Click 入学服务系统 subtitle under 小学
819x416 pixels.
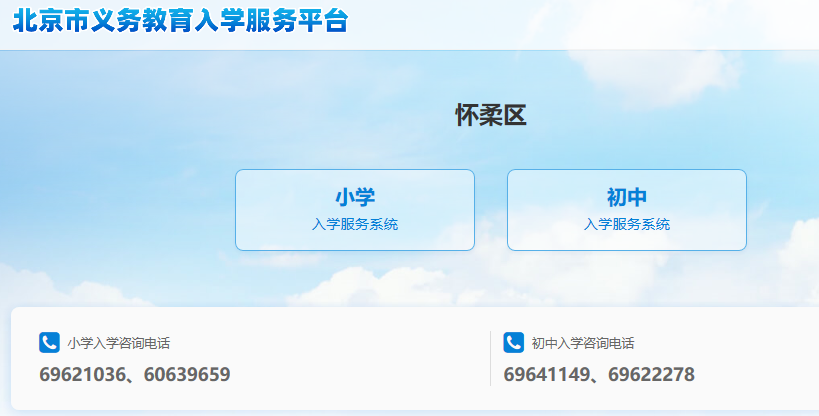(x=355, y=224)
